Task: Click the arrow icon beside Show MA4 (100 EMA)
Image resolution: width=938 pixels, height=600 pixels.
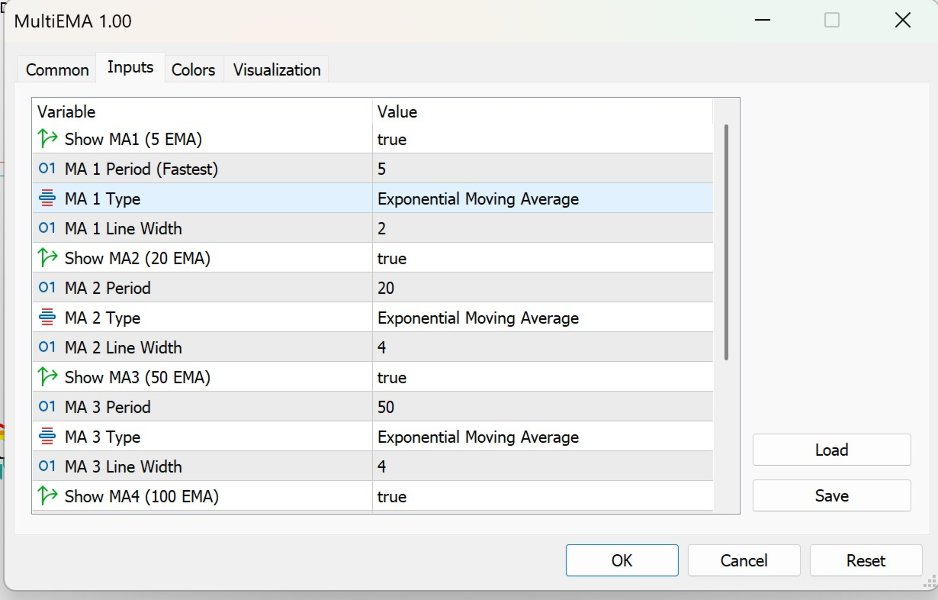Action: [x=47, y=496]
